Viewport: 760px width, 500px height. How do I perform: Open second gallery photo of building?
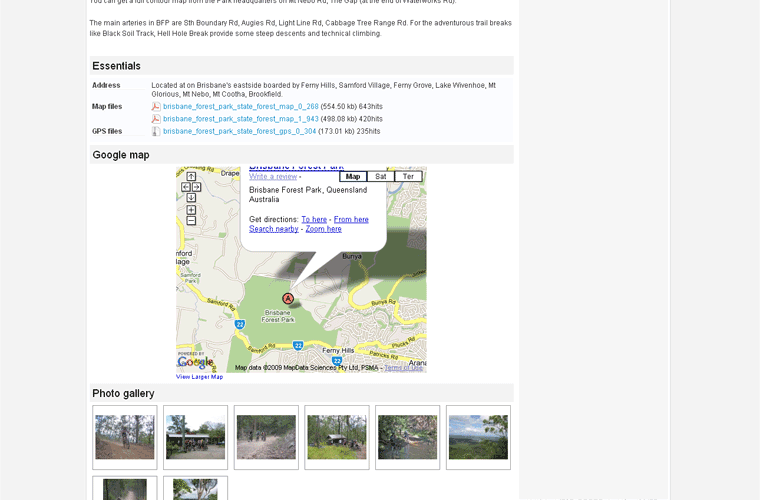(x=195, y=438)
